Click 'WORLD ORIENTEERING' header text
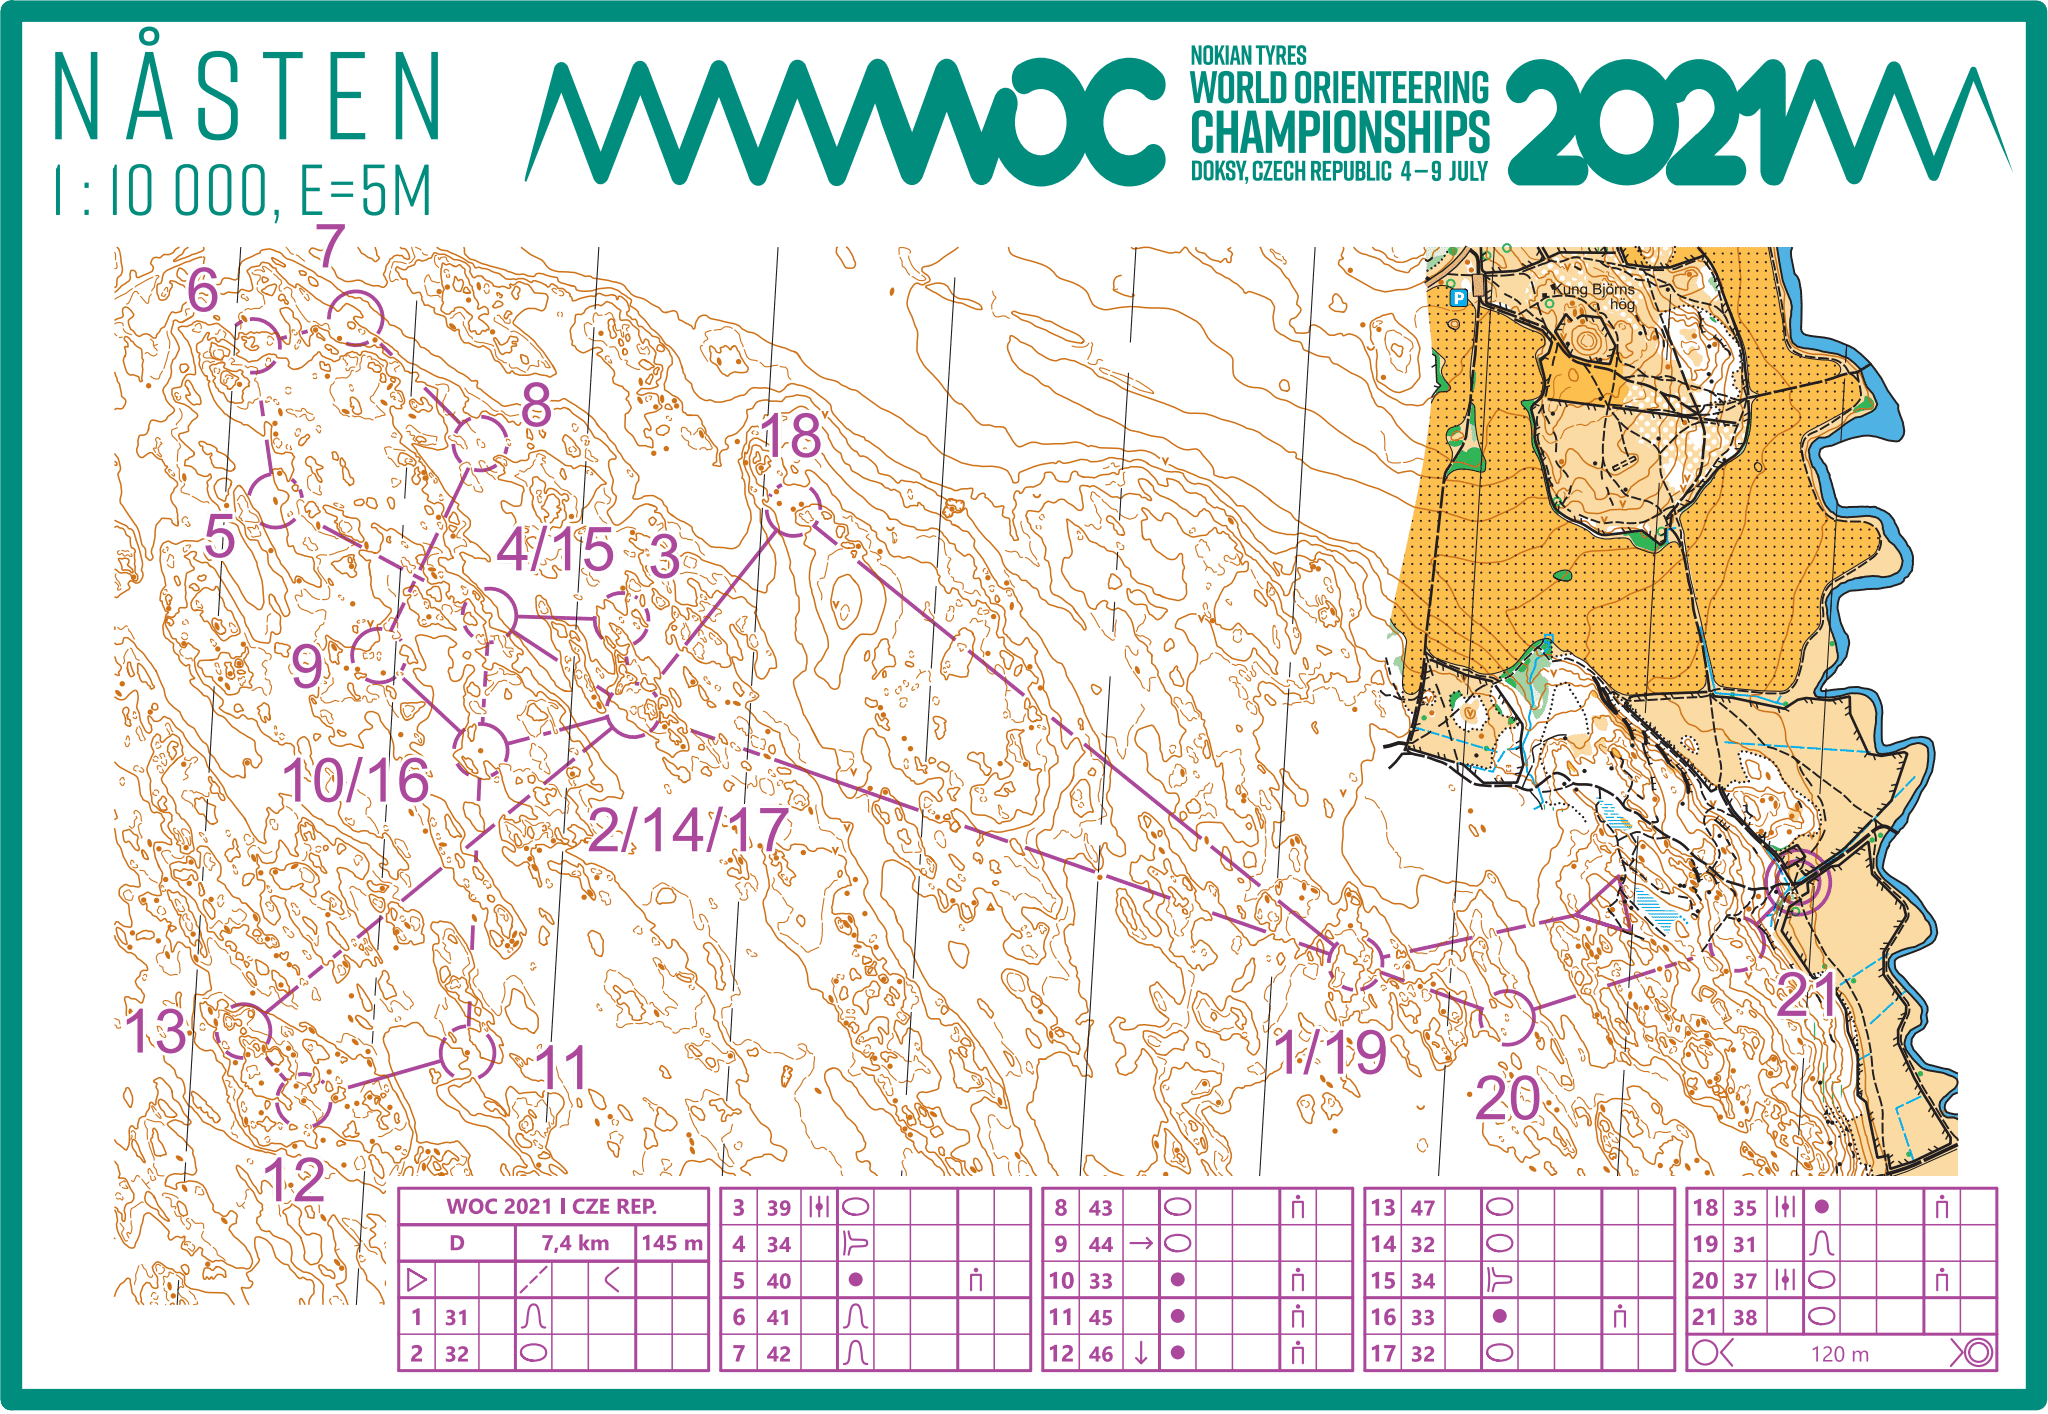The width and height of the screenshot is (2048, 1414). 1340,88
